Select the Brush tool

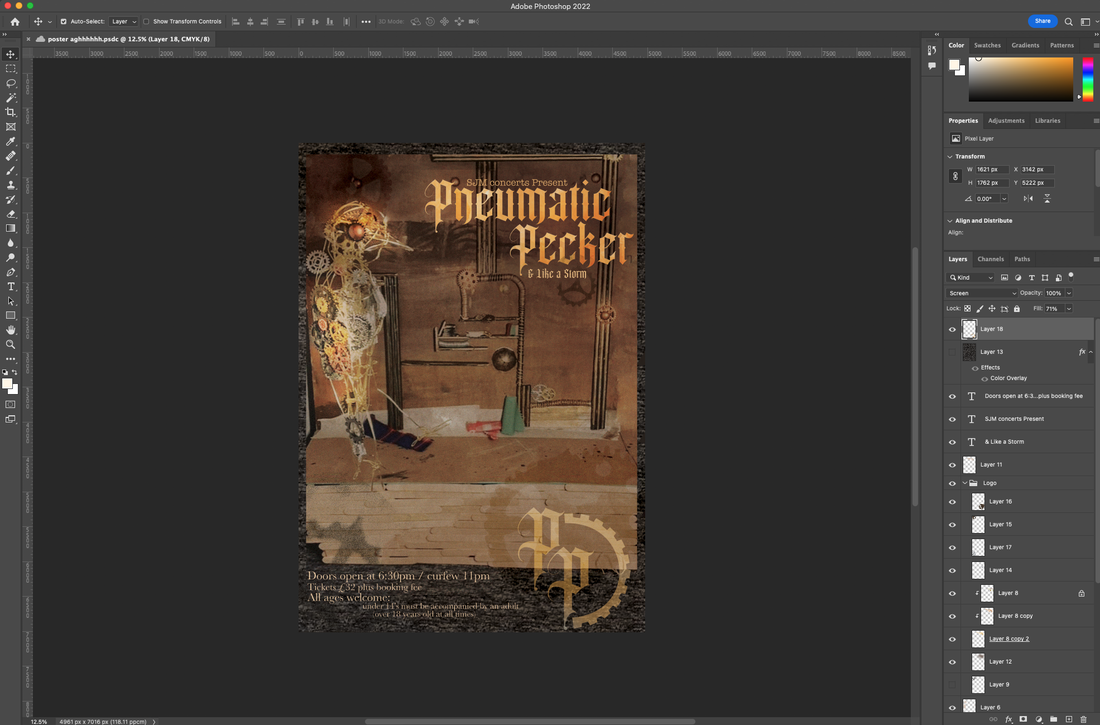click(x=11, y=171)
